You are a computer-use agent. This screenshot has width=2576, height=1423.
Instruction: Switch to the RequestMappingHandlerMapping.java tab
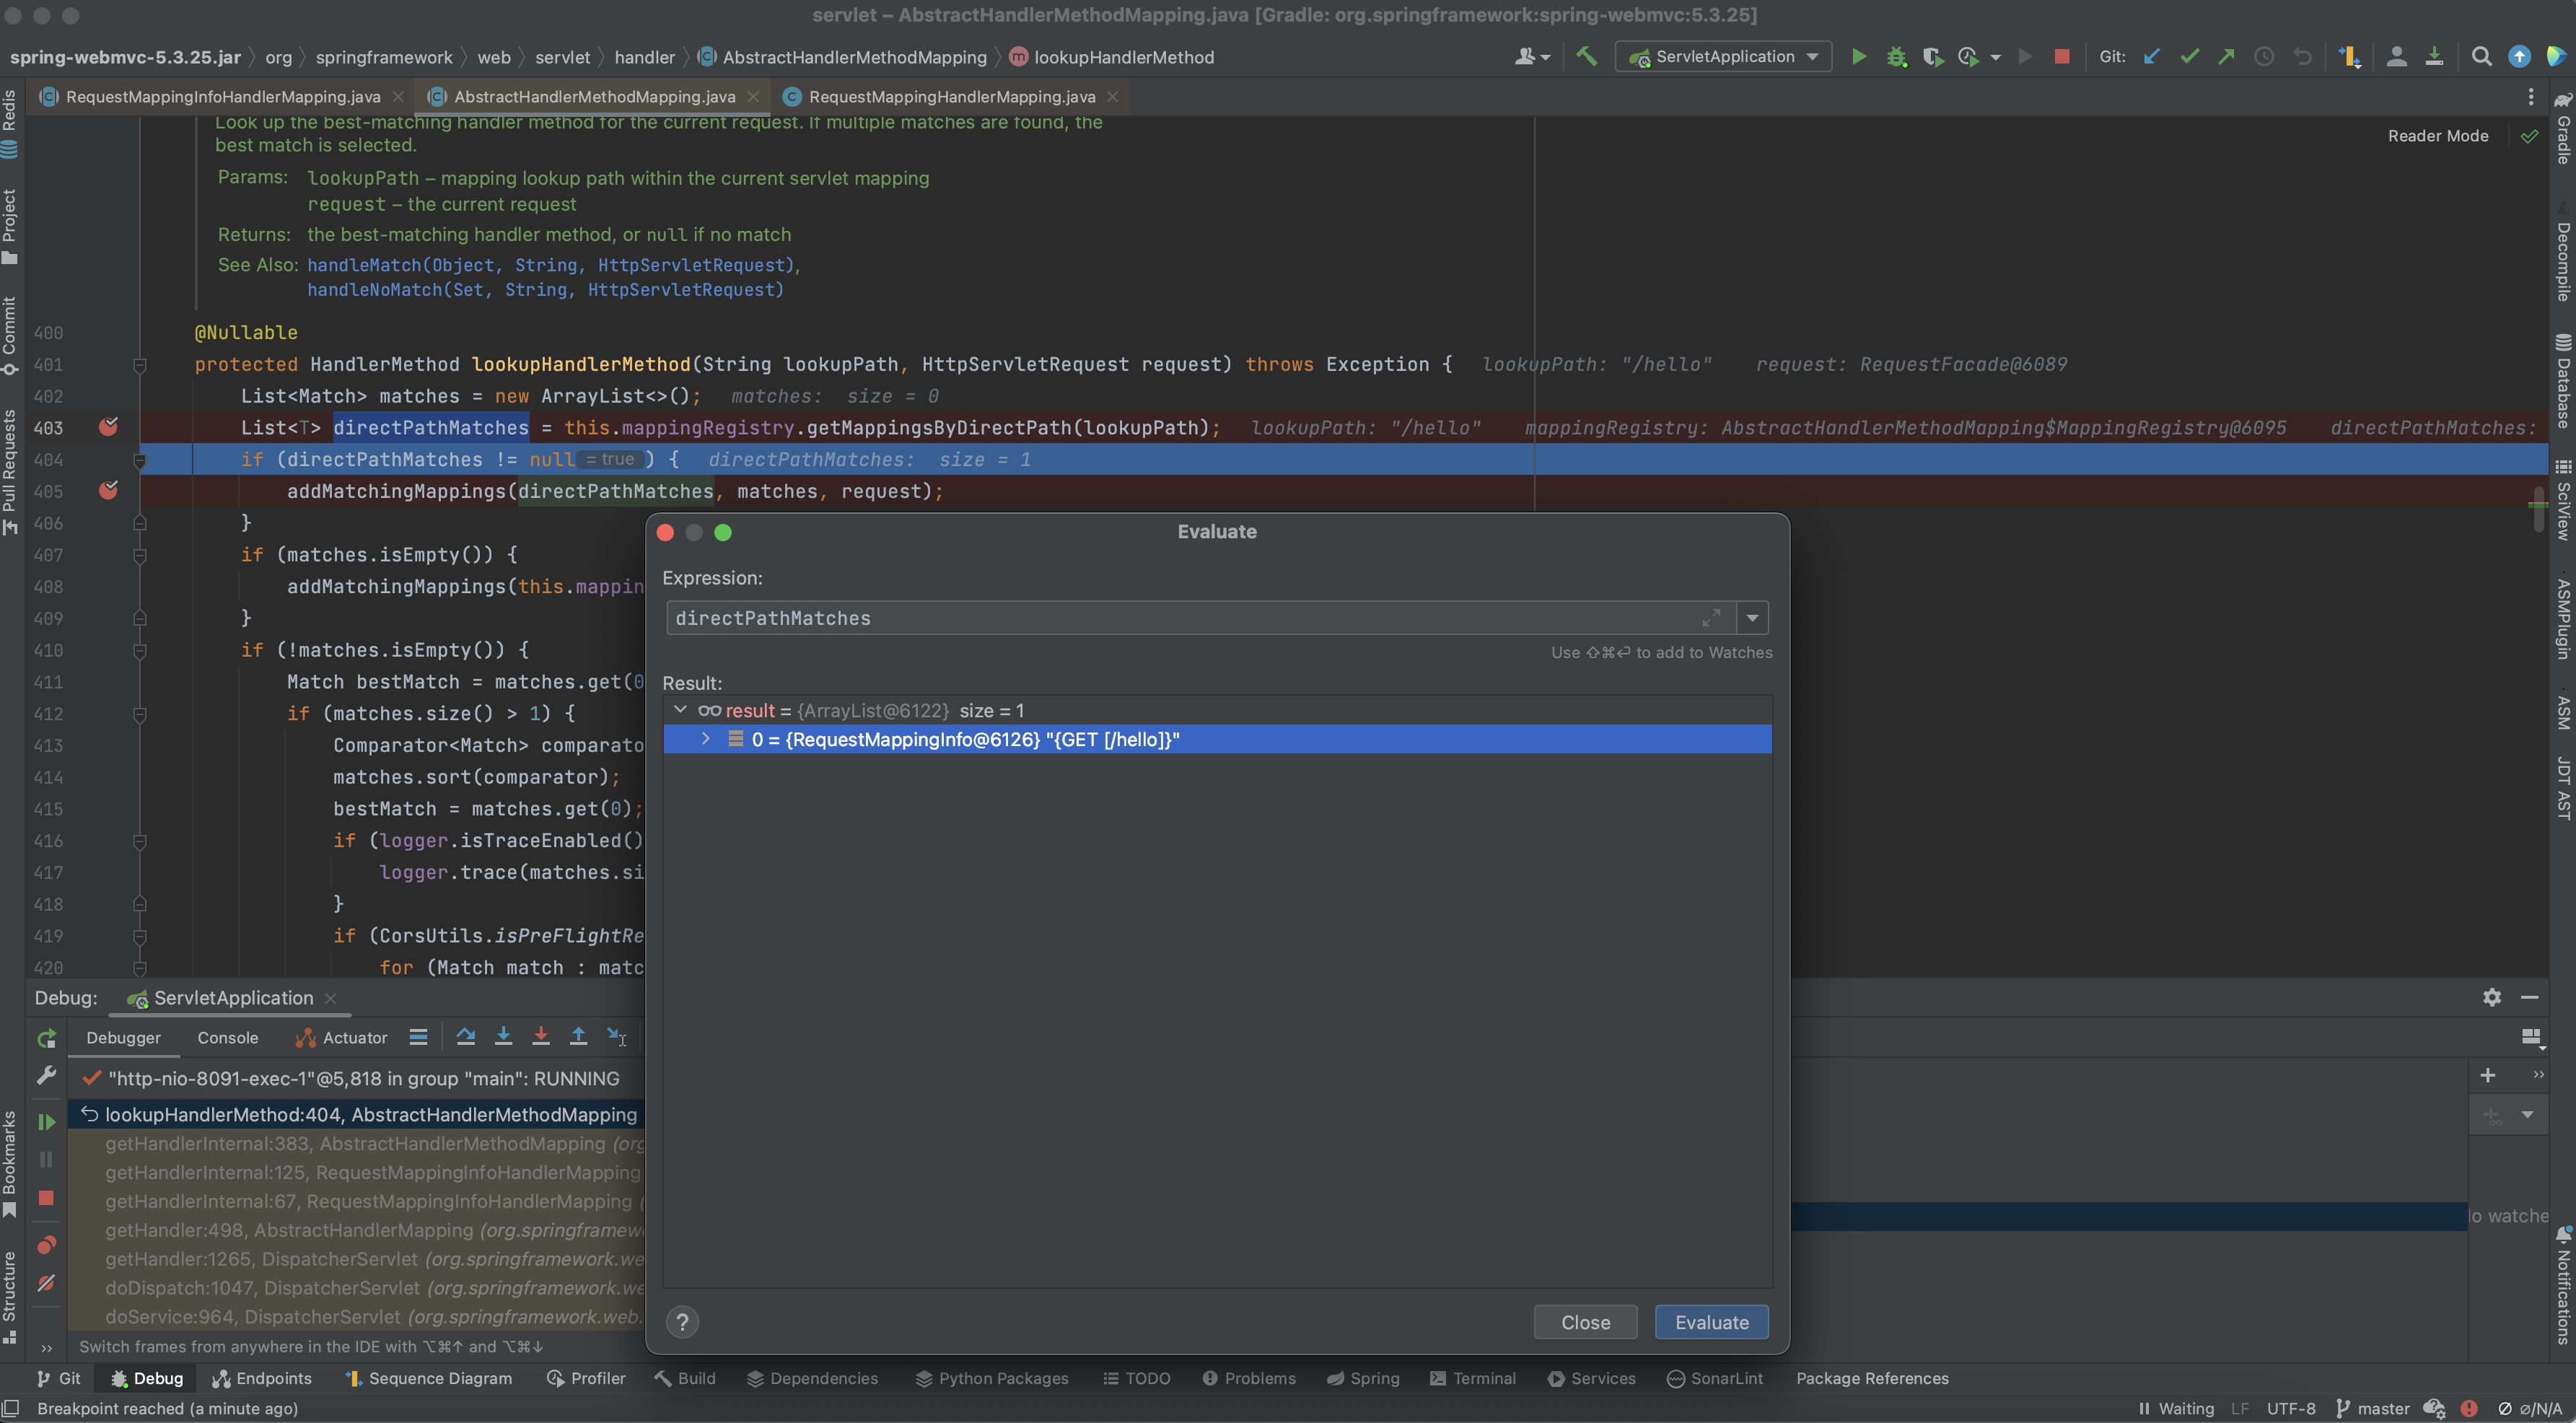click(x=951, y=97)
